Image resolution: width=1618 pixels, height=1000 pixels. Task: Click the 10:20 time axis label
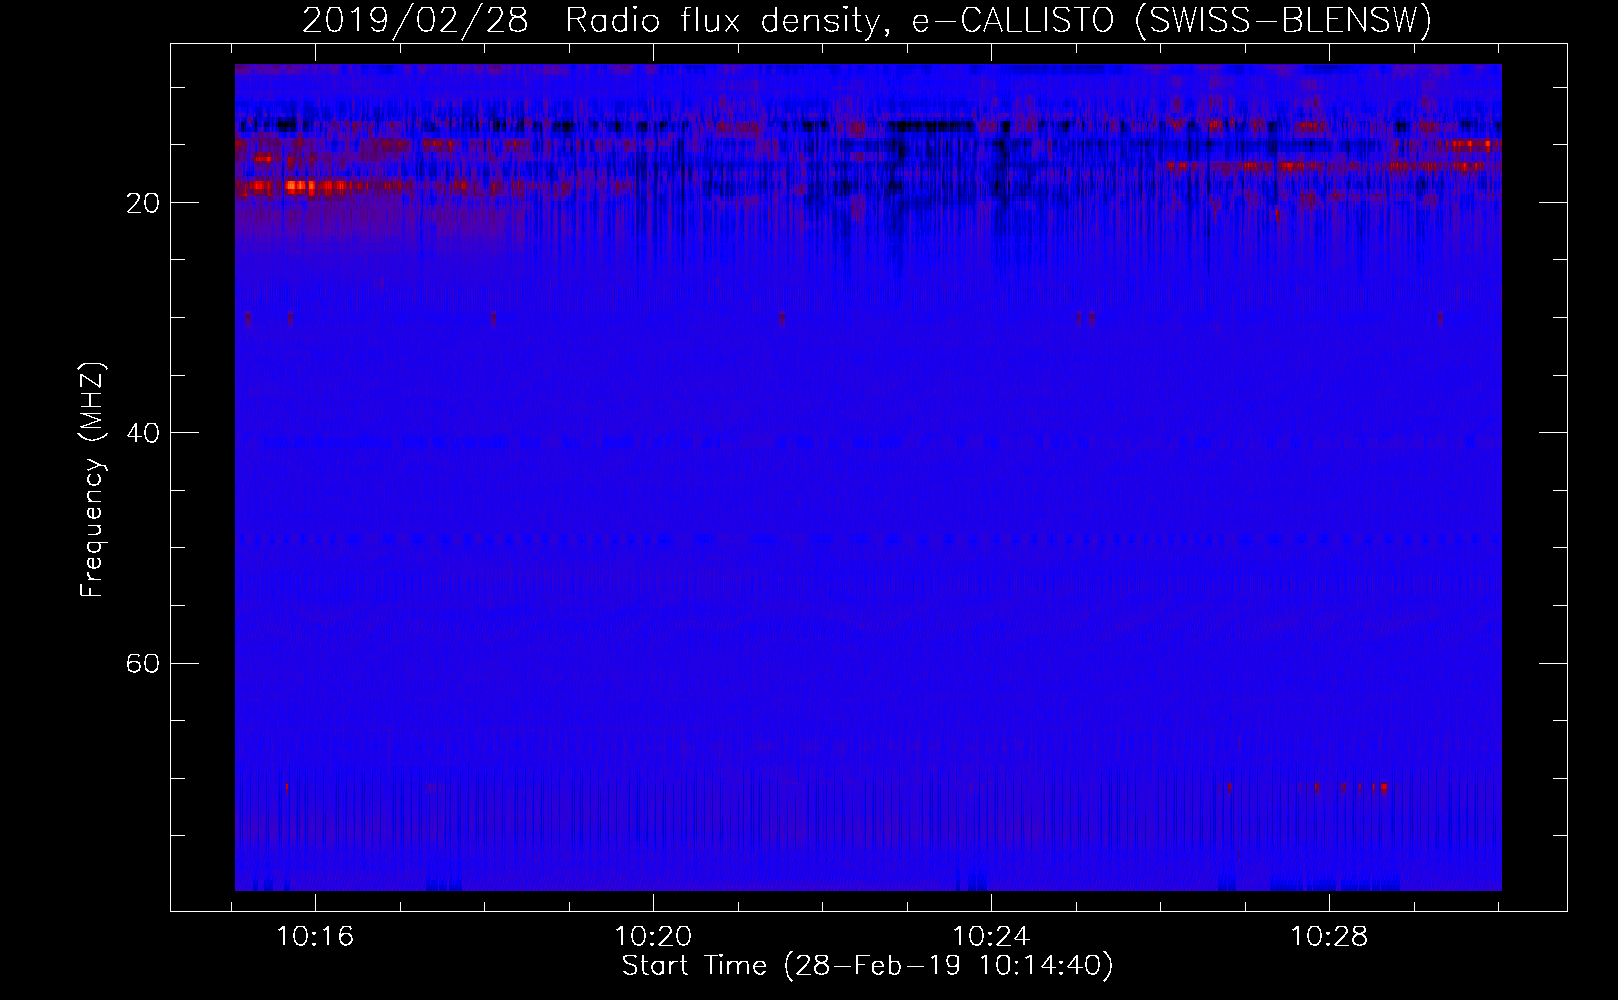point(653,937)
